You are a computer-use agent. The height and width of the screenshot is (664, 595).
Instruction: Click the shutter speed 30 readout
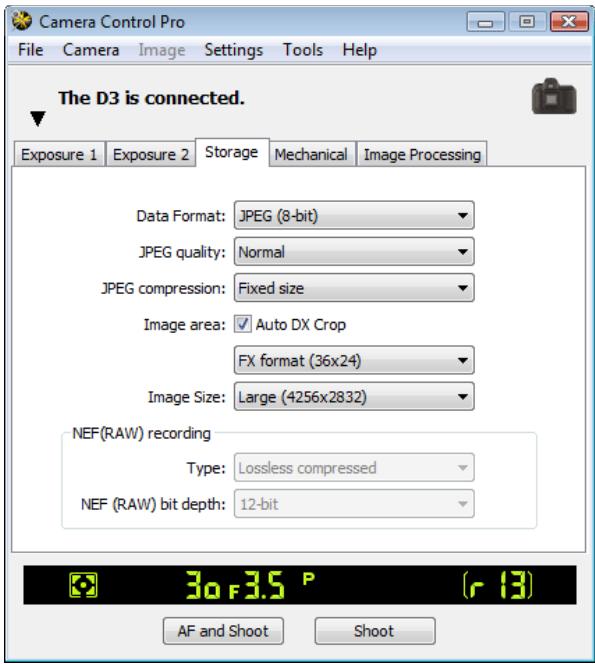[x=203, y=585]
